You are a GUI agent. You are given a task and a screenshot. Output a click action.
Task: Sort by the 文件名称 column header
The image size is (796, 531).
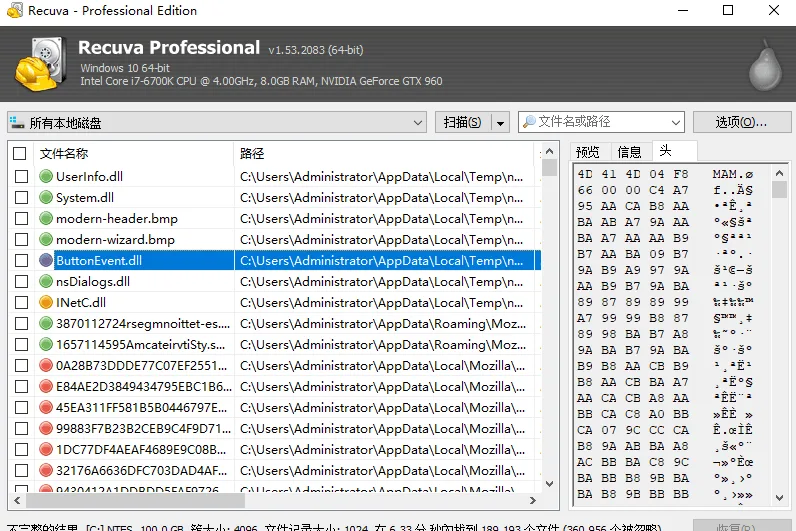tap(134, 153)
